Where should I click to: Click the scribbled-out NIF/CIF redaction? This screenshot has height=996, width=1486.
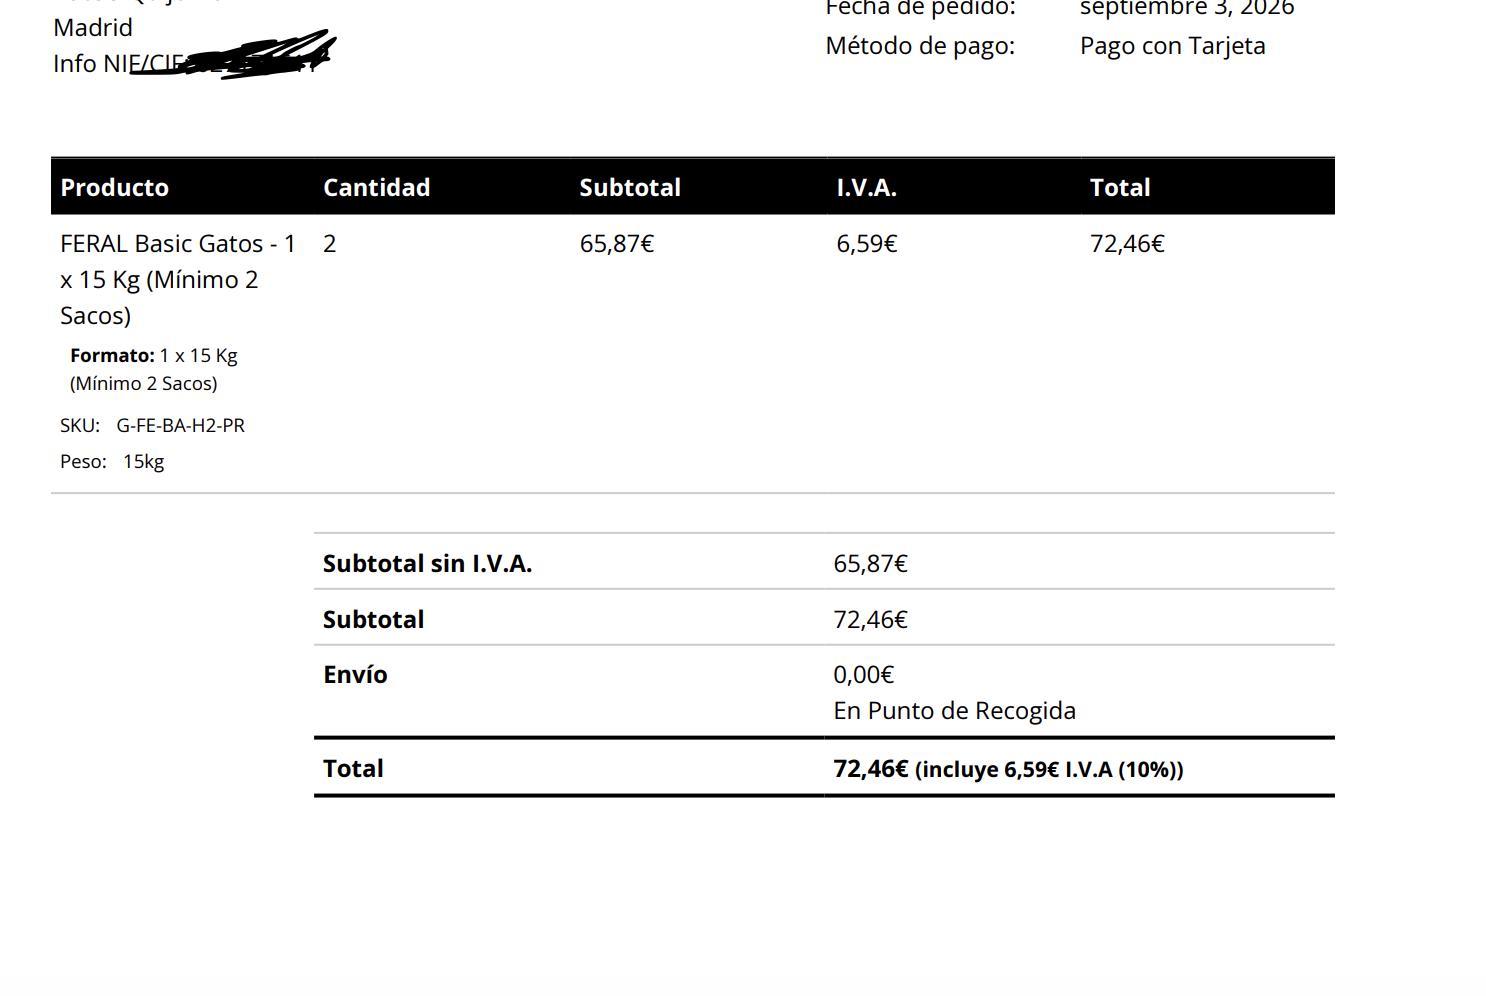(232, 55)
